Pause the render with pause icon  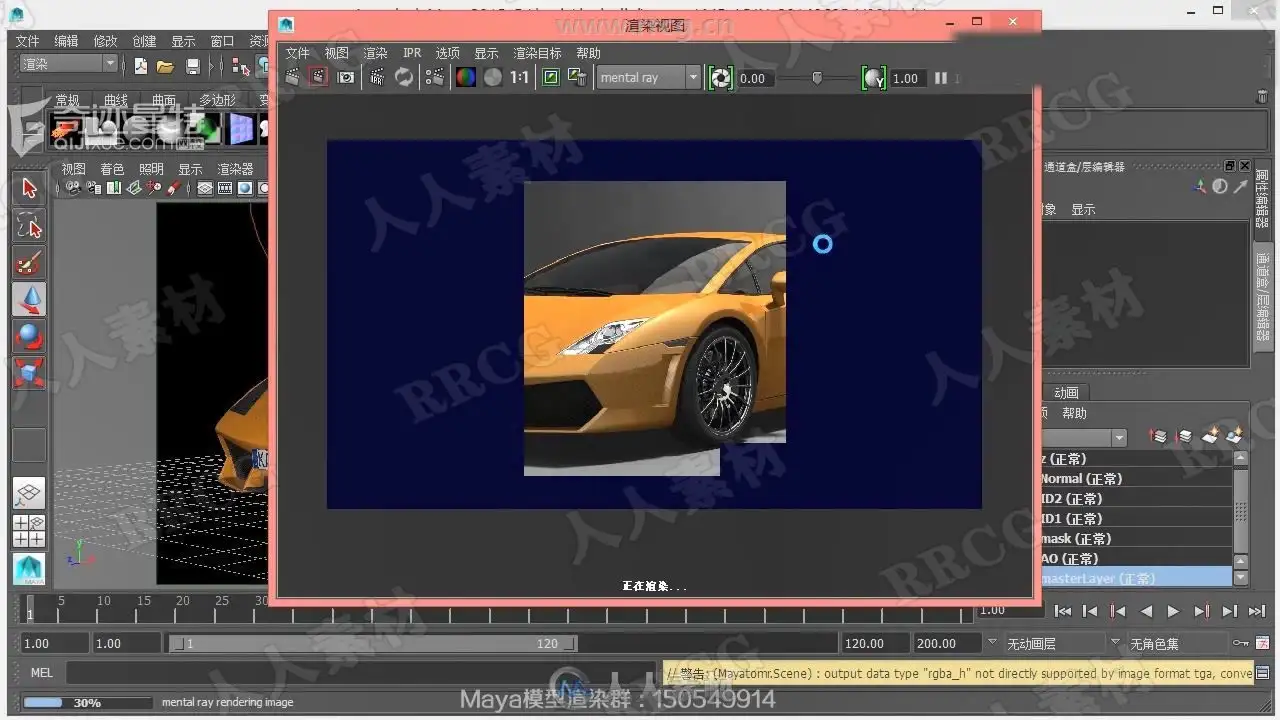[x=941, y=77]
